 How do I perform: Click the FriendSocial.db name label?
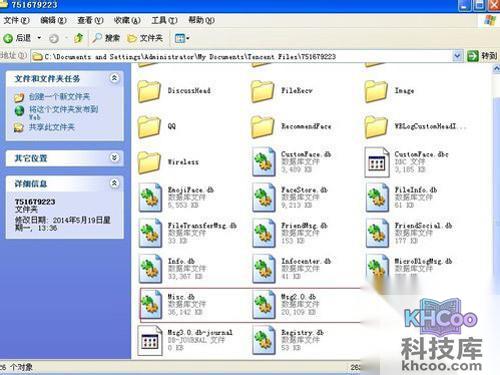(x=423, y=226)
